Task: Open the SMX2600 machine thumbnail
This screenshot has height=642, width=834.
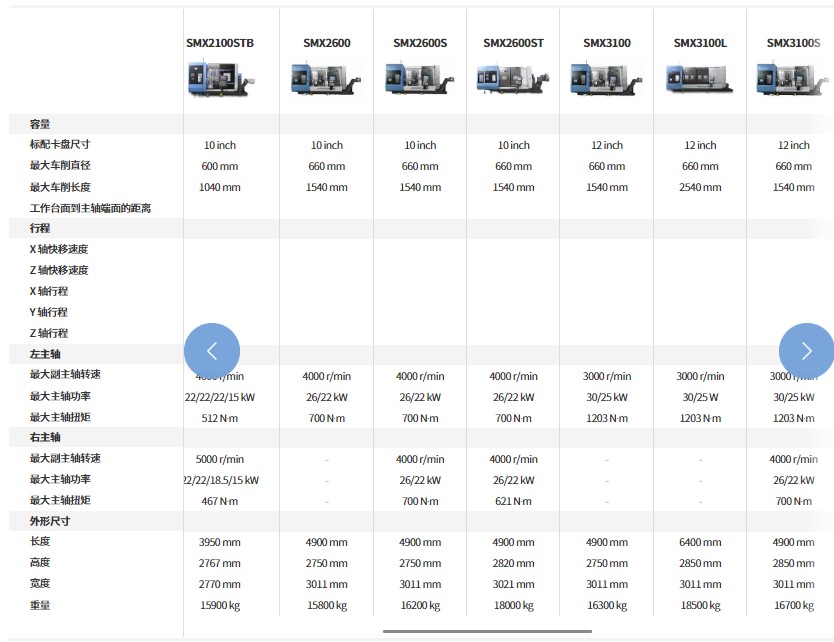Action: click(x=327, y=79)
